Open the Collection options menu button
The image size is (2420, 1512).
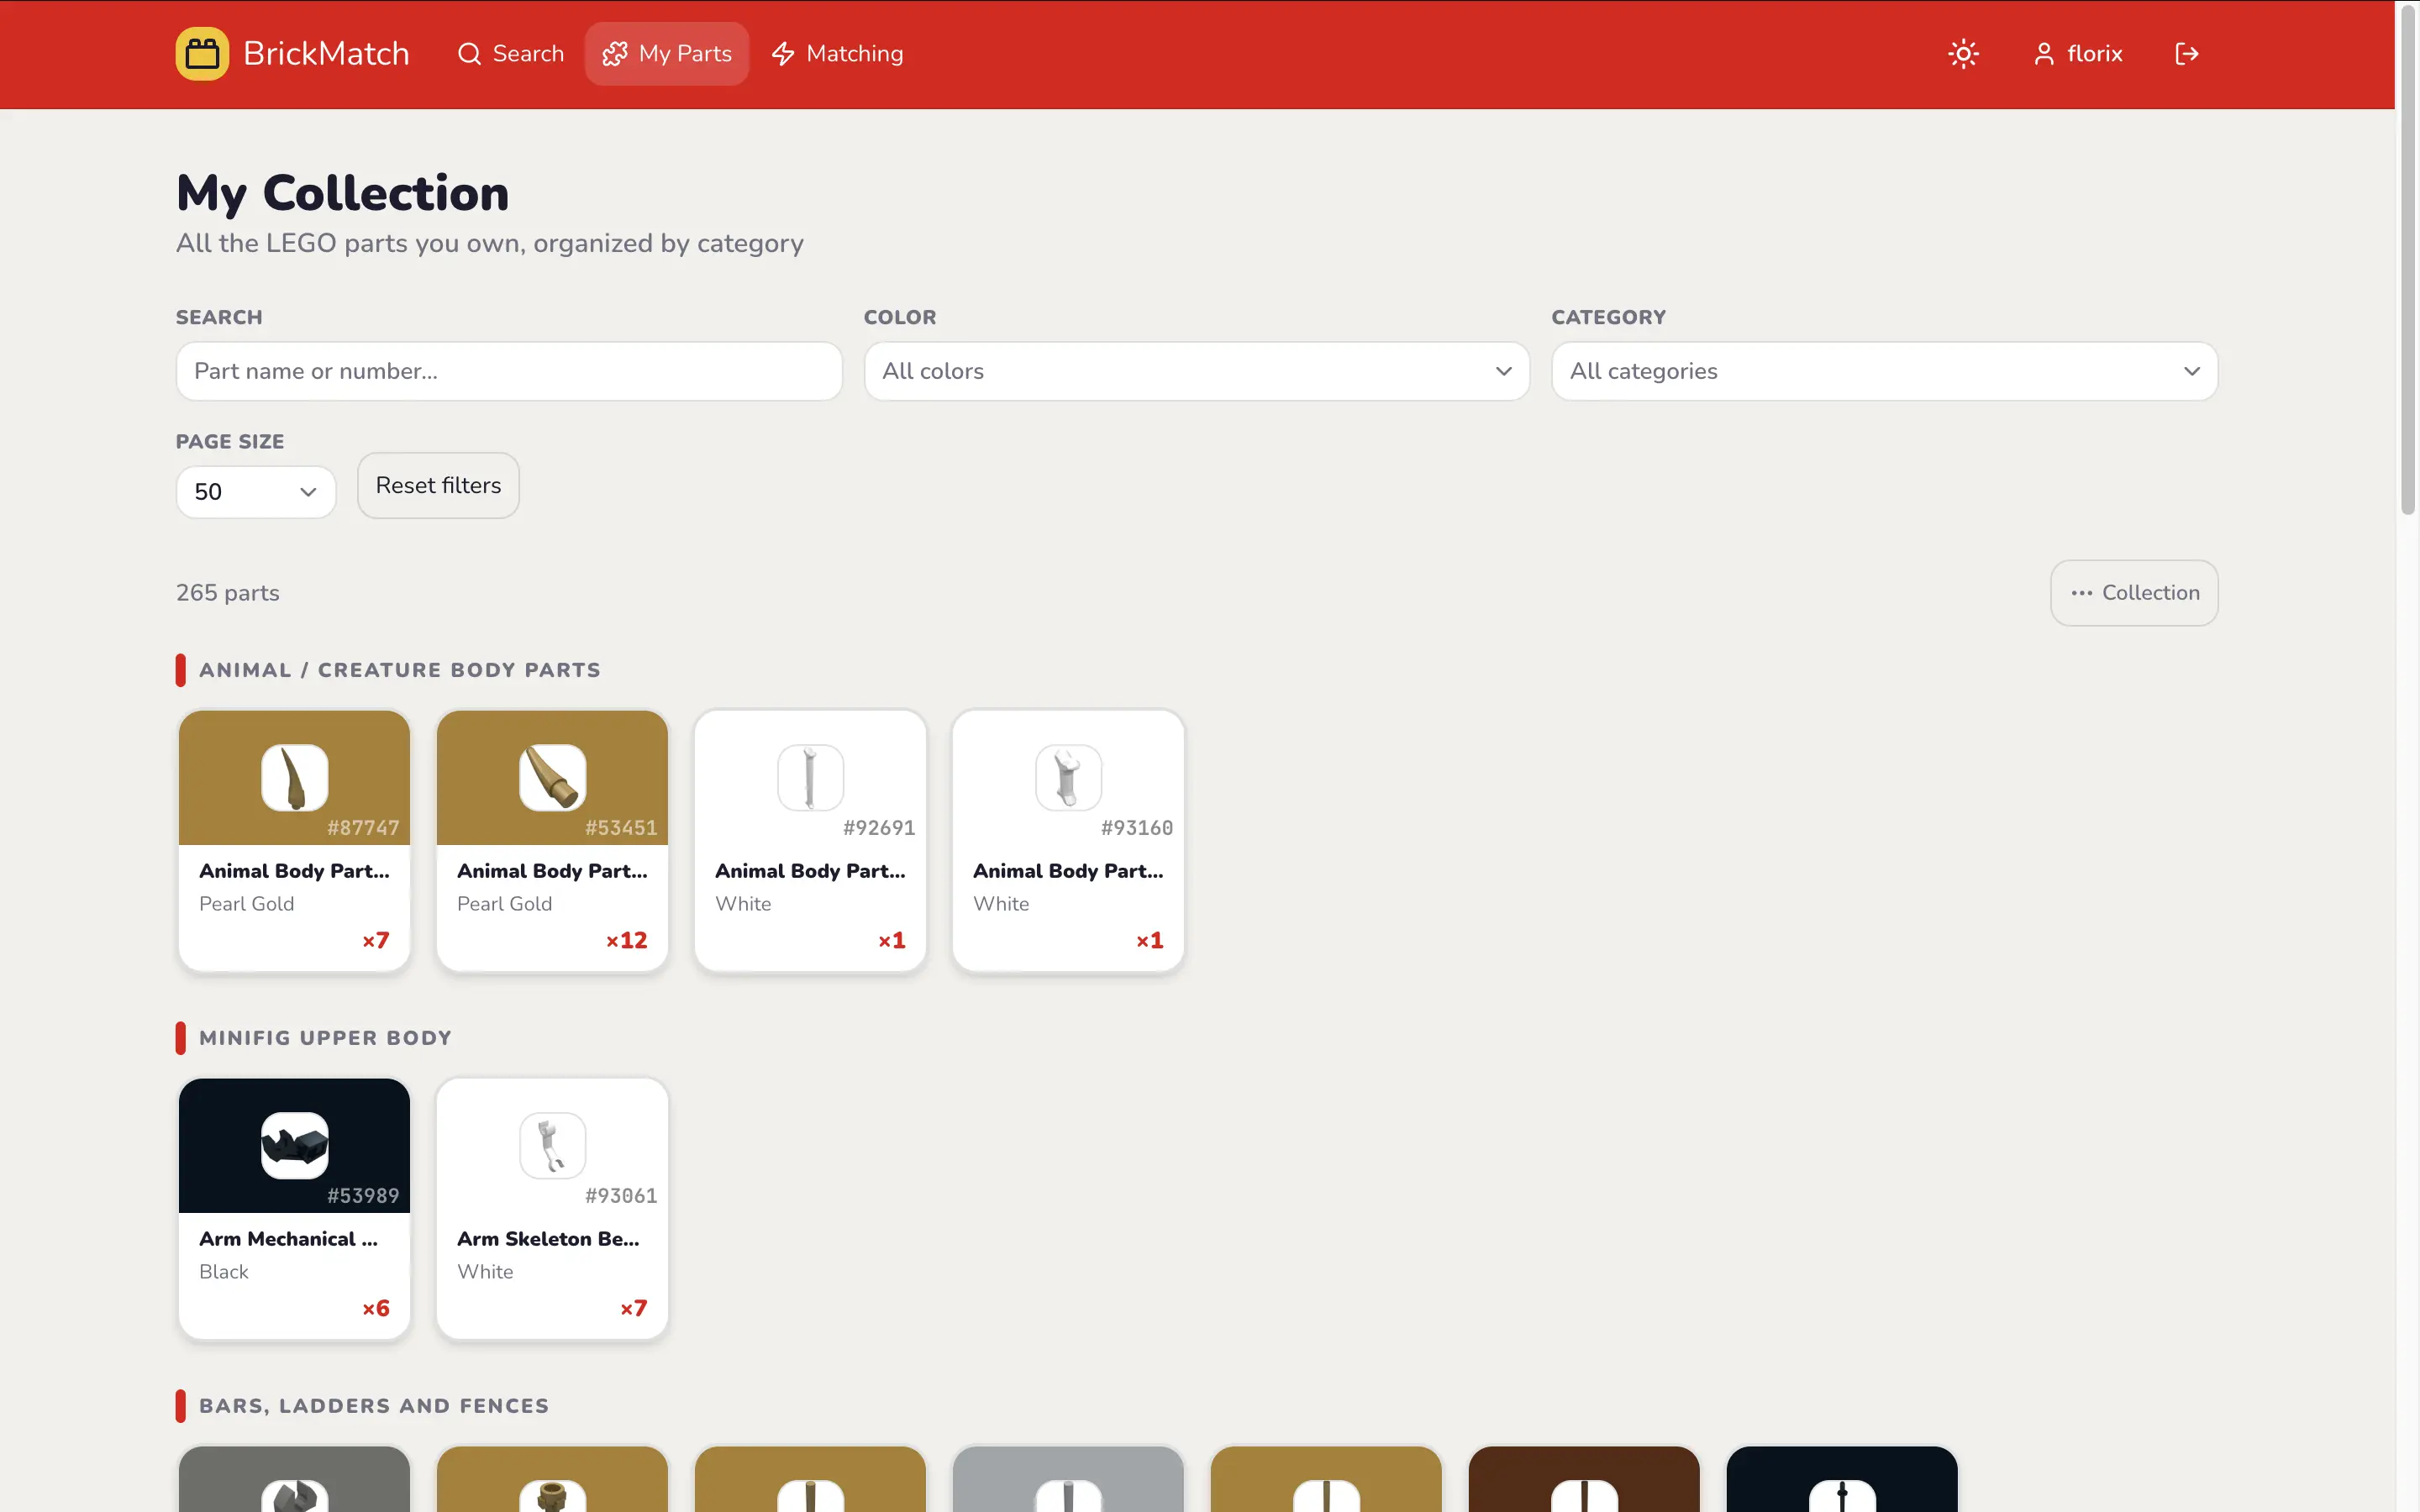click(x=2134, y=593)
